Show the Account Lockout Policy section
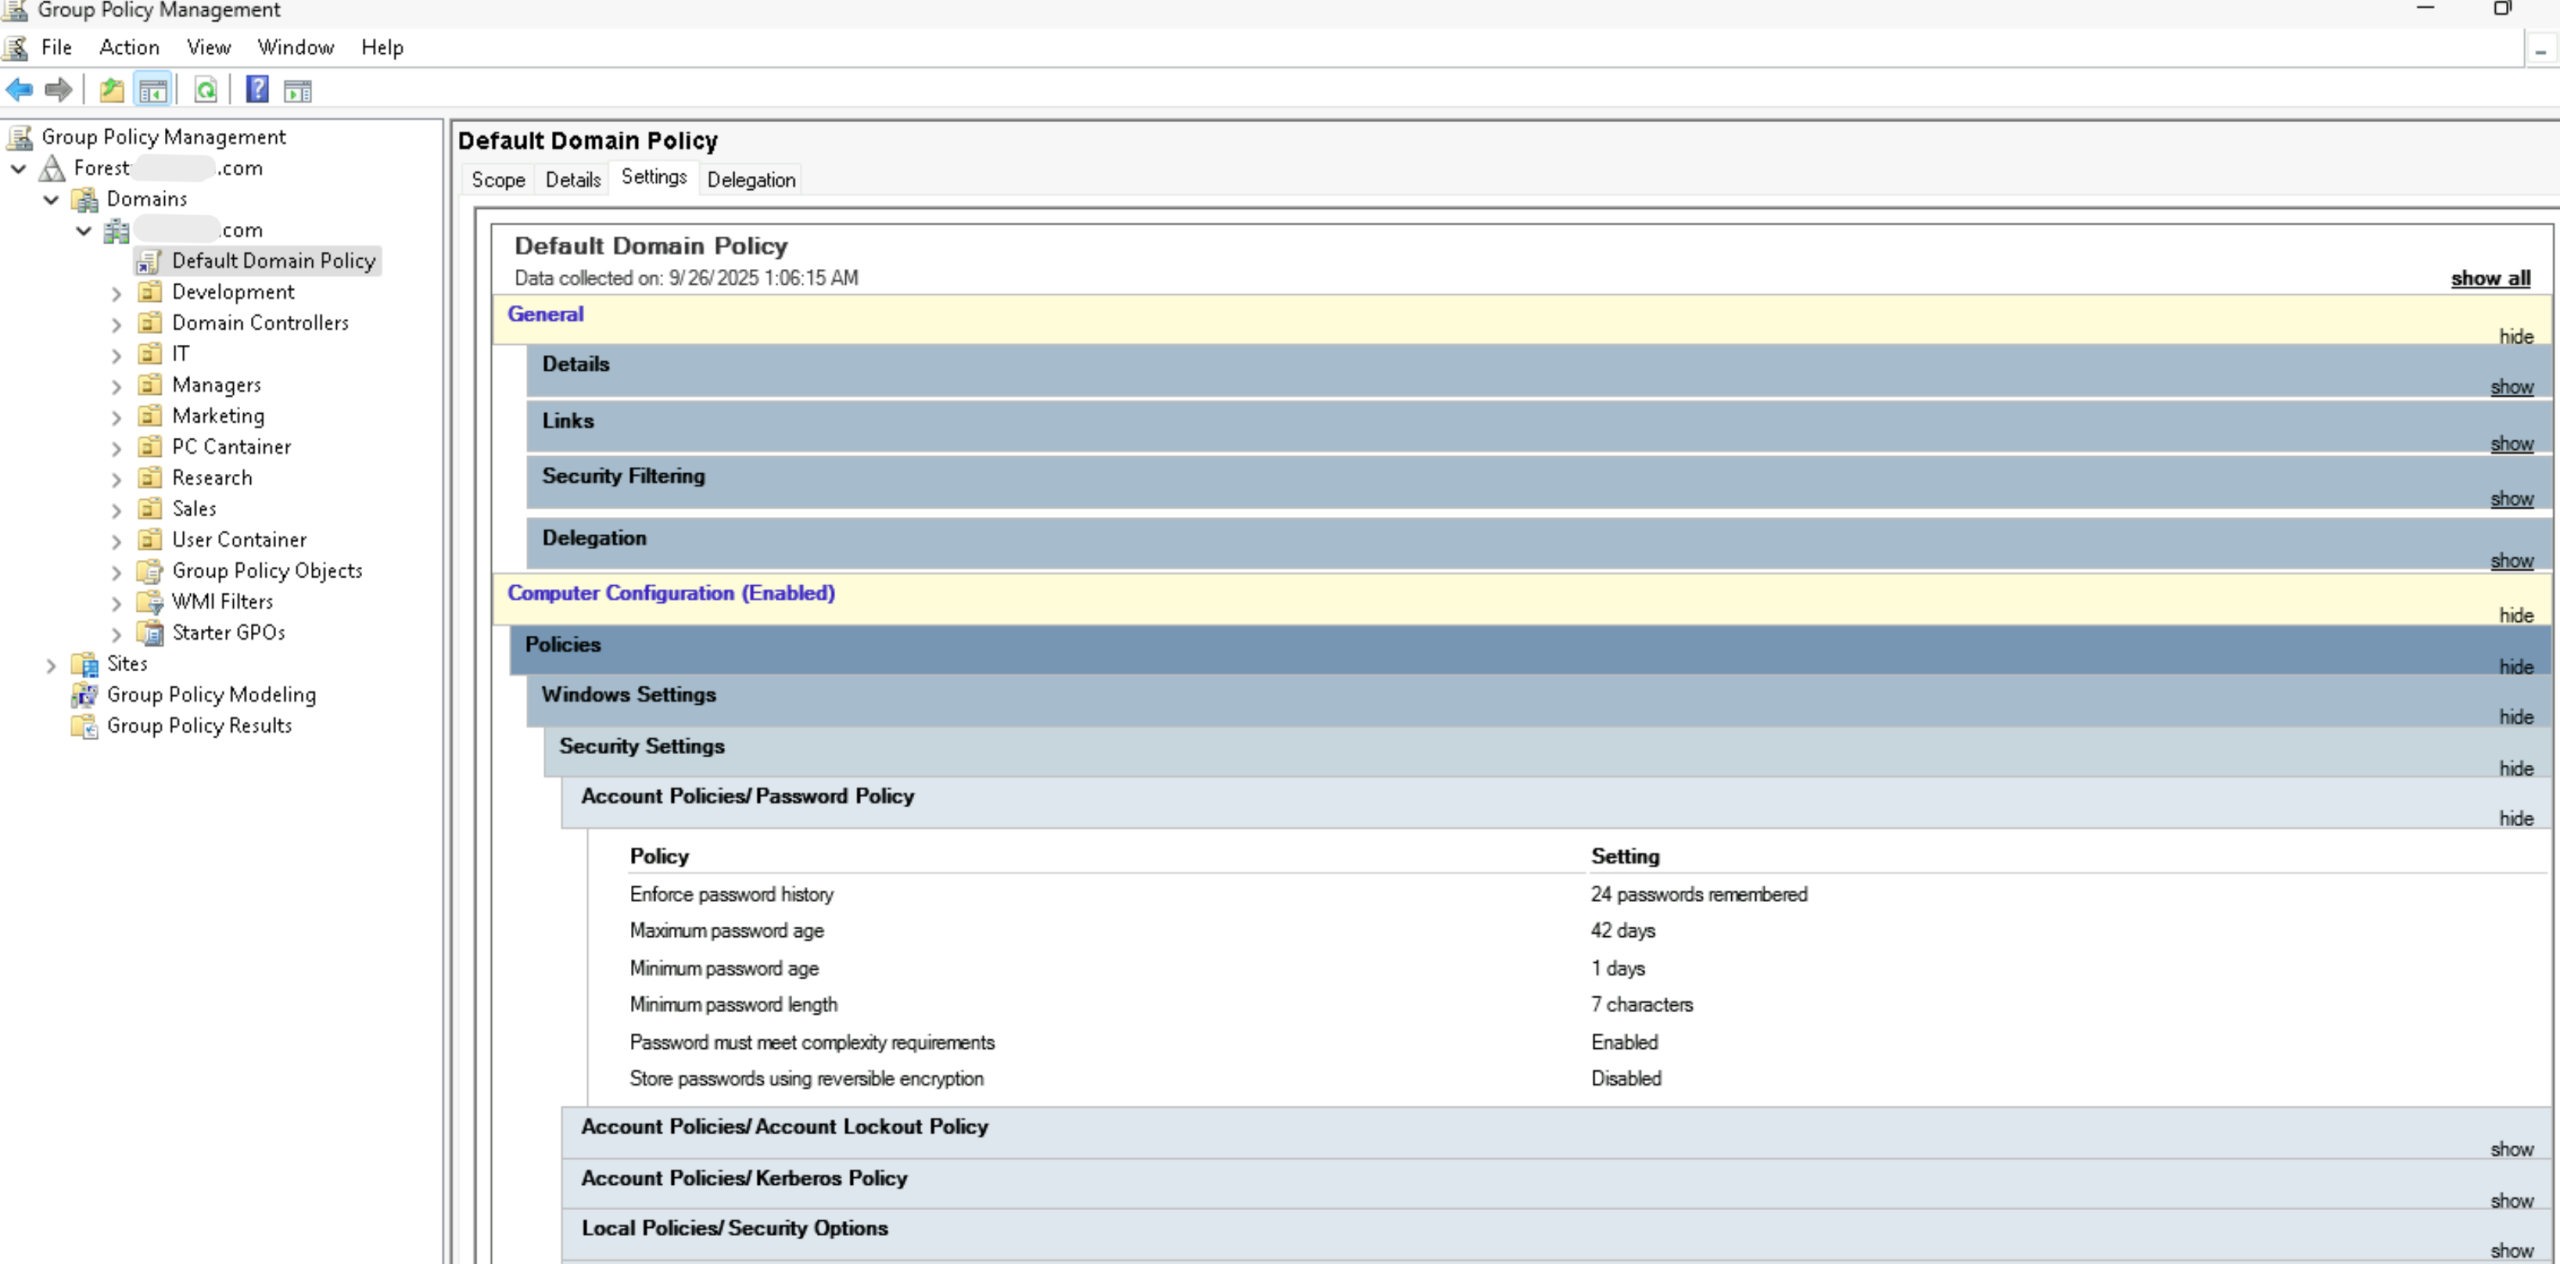Screen dimensions: 2560x1264 click(2511, 1149)
